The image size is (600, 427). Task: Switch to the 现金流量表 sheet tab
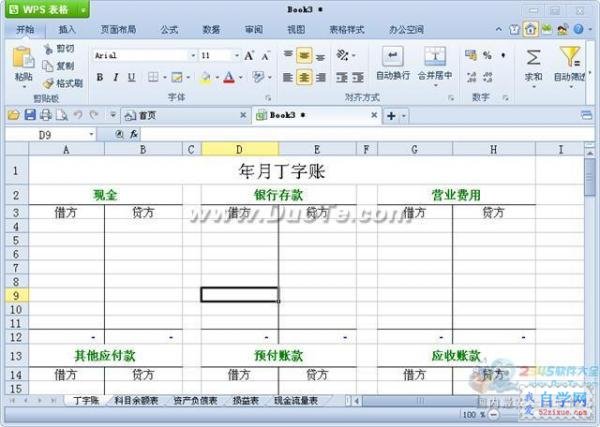[296, 401]
